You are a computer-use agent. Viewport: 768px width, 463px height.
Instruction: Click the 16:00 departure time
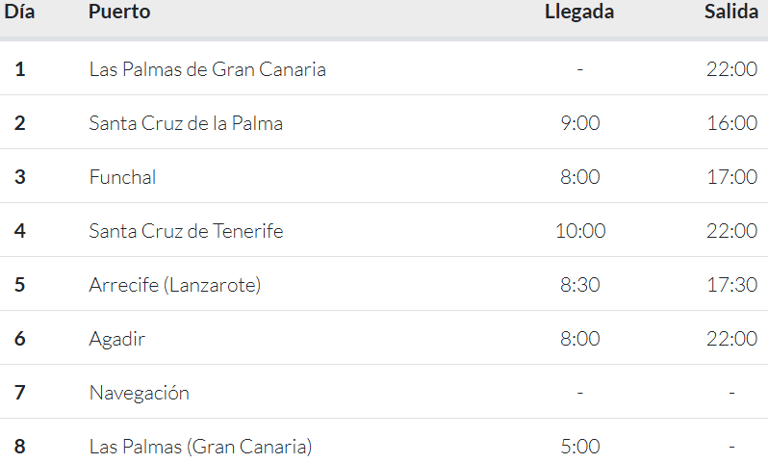732,123
